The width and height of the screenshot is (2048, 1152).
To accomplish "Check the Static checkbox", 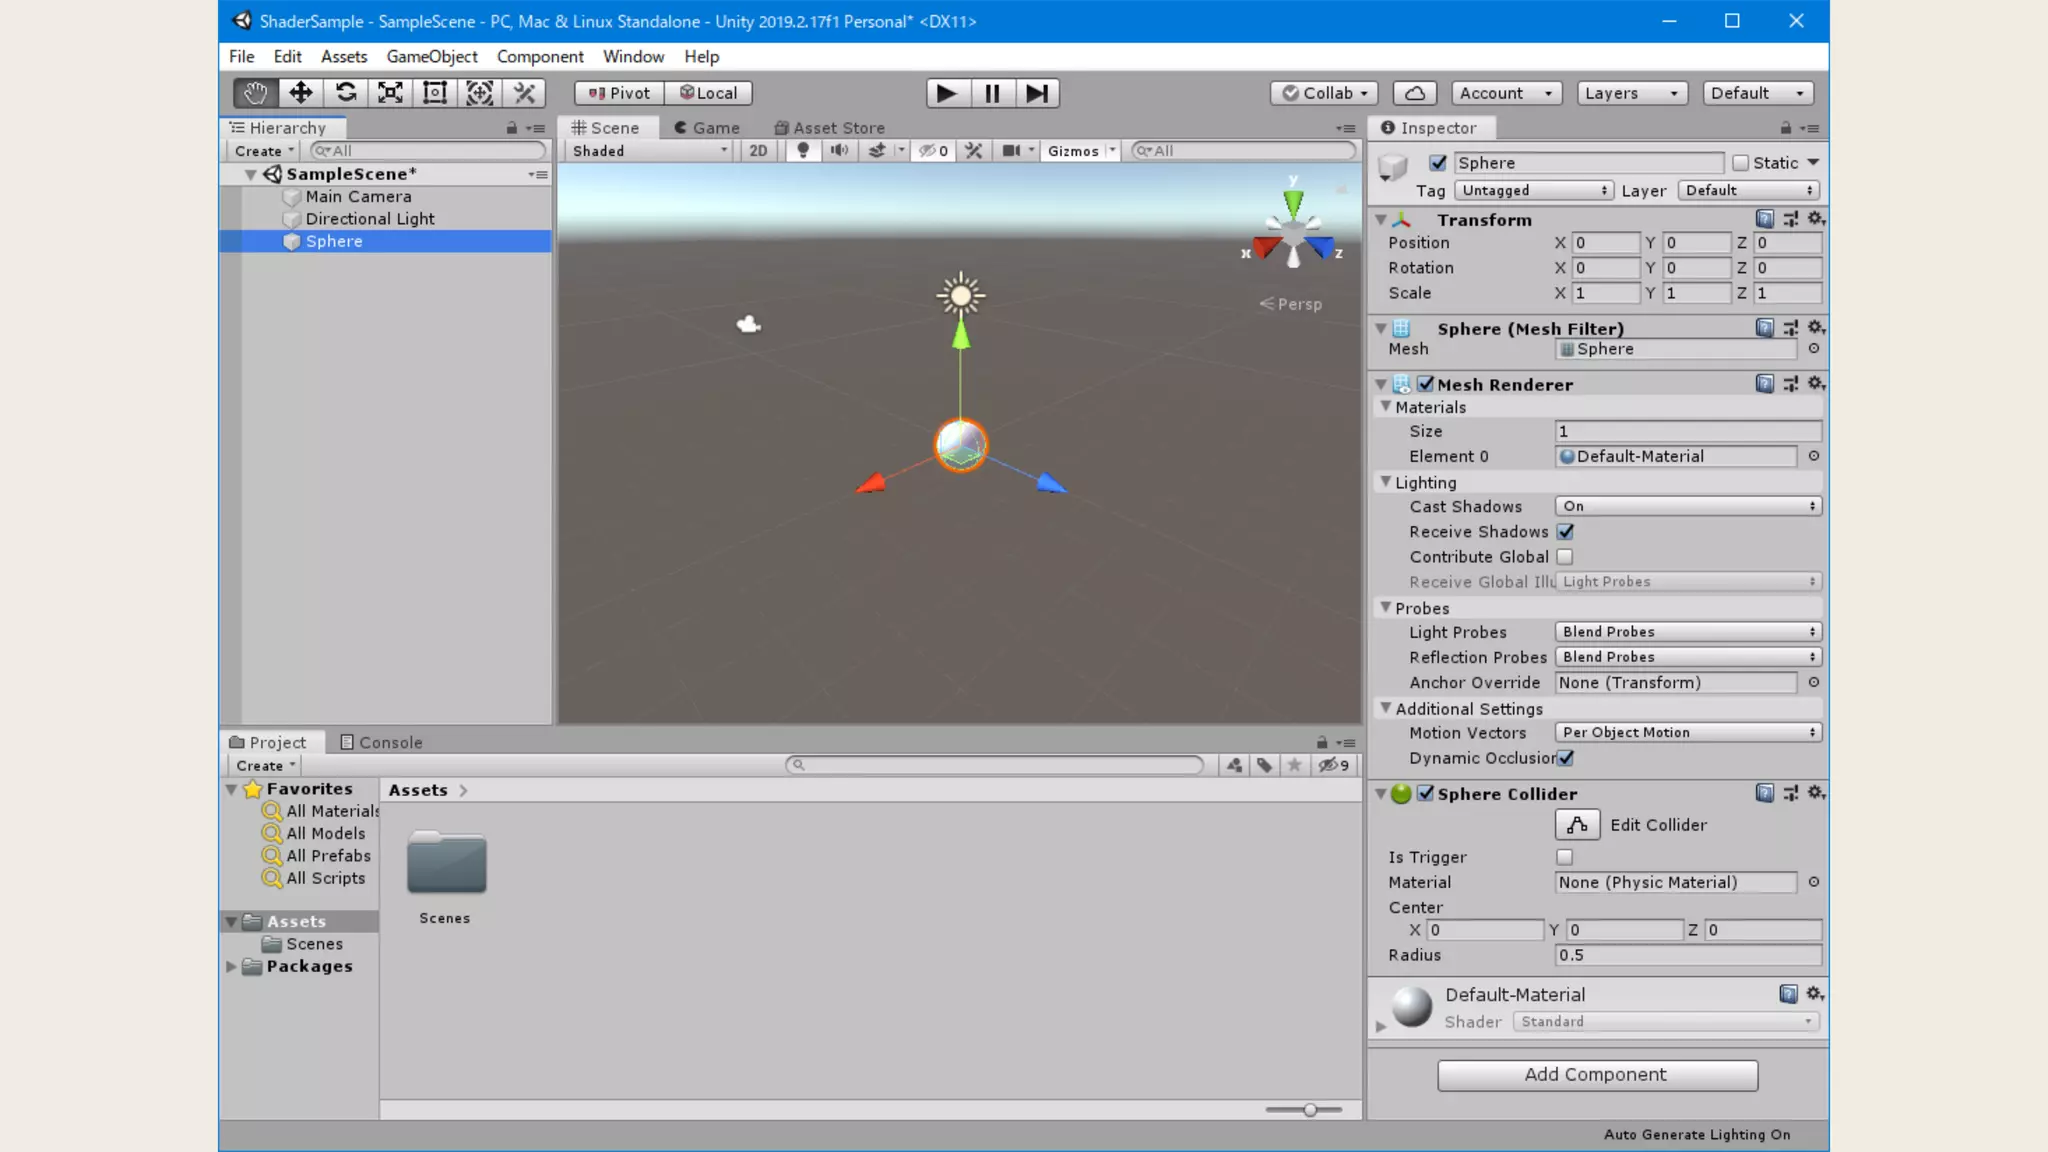I will point(1741,163).
